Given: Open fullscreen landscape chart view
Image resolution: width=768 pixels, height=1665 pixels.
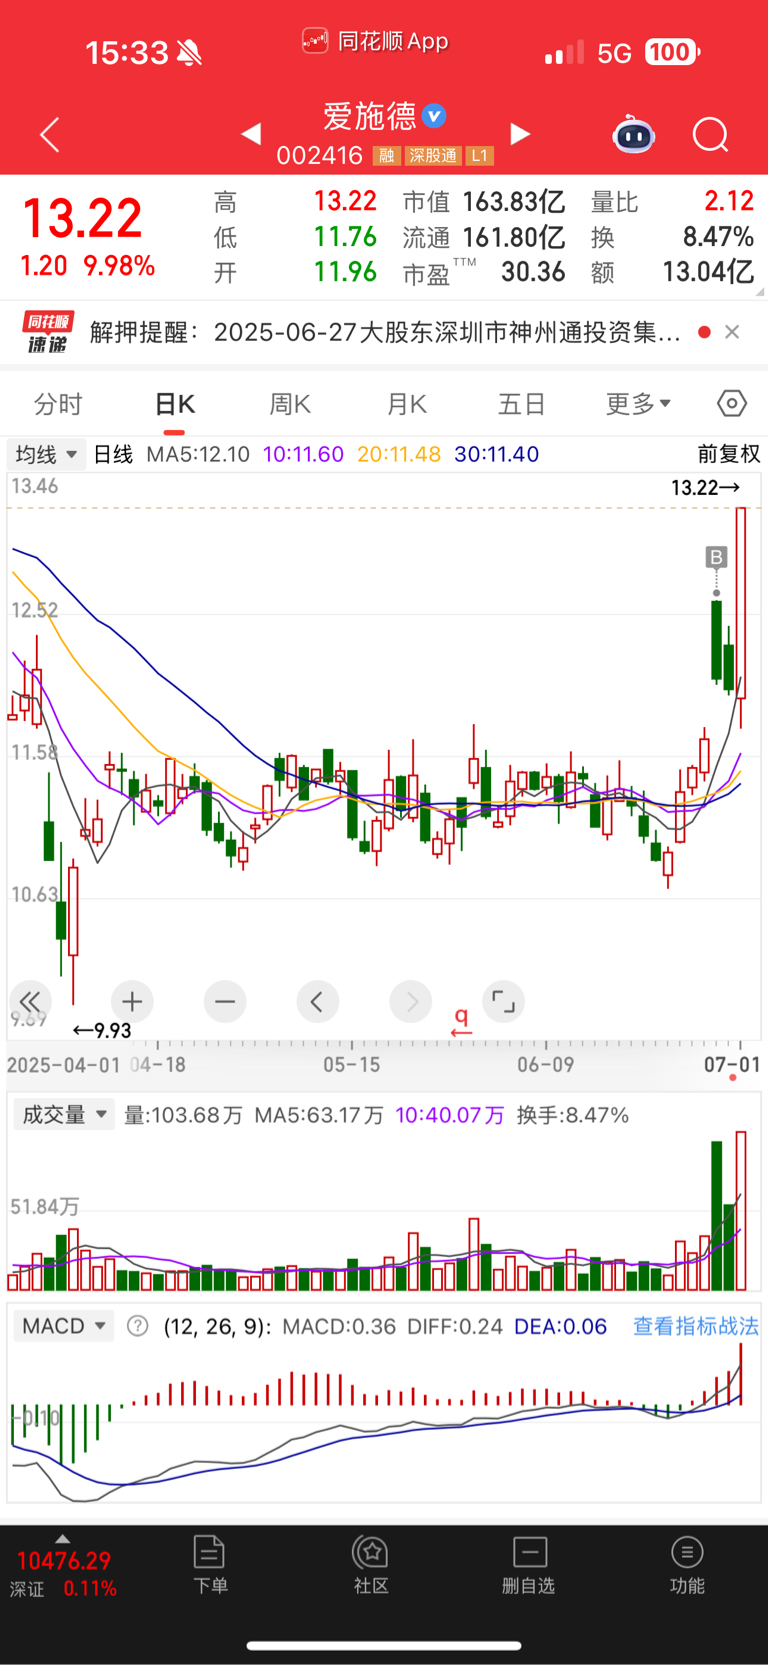Looking at the screenshot, I should point(504,1001).
